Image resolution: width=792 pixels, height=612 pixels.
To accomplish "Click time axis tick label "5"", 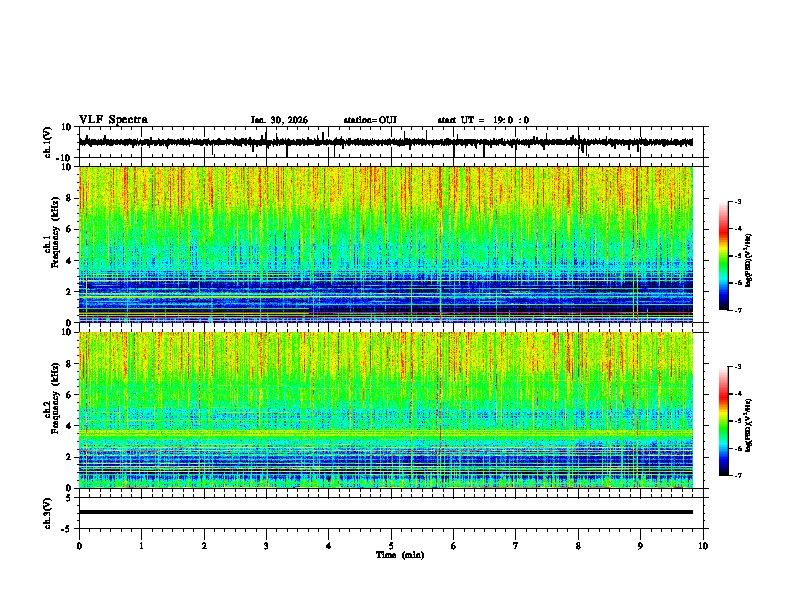I will pos(391,546).
